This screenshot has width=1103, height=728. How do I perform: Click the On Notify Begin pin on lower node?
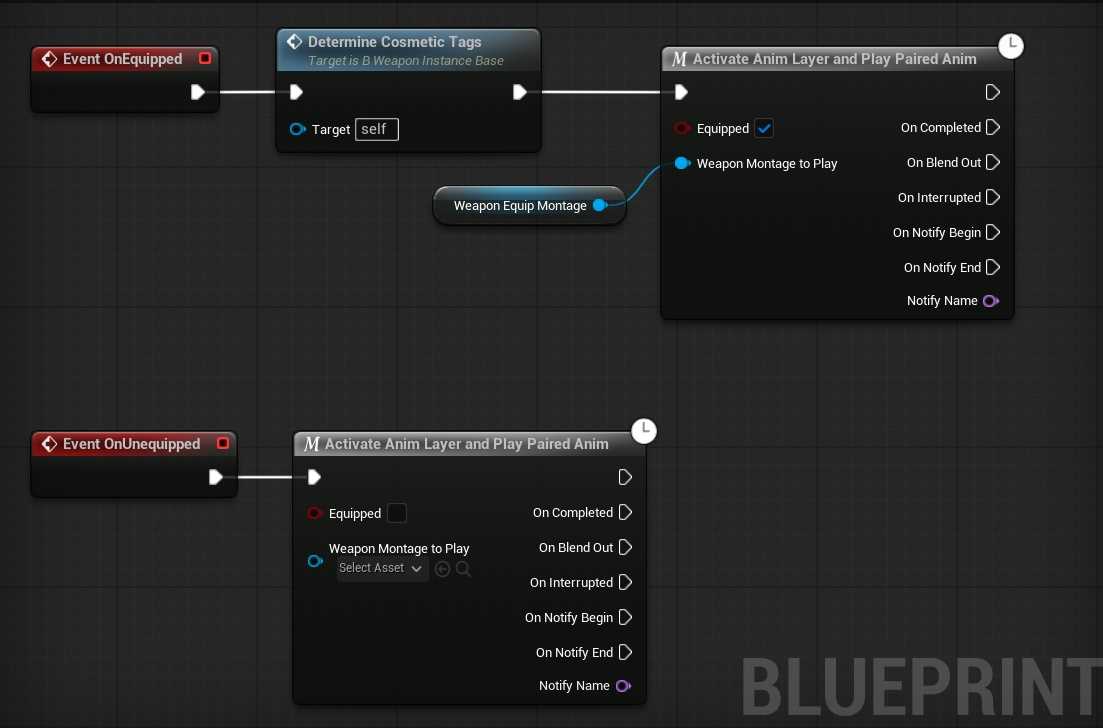(x=625, y=617)
